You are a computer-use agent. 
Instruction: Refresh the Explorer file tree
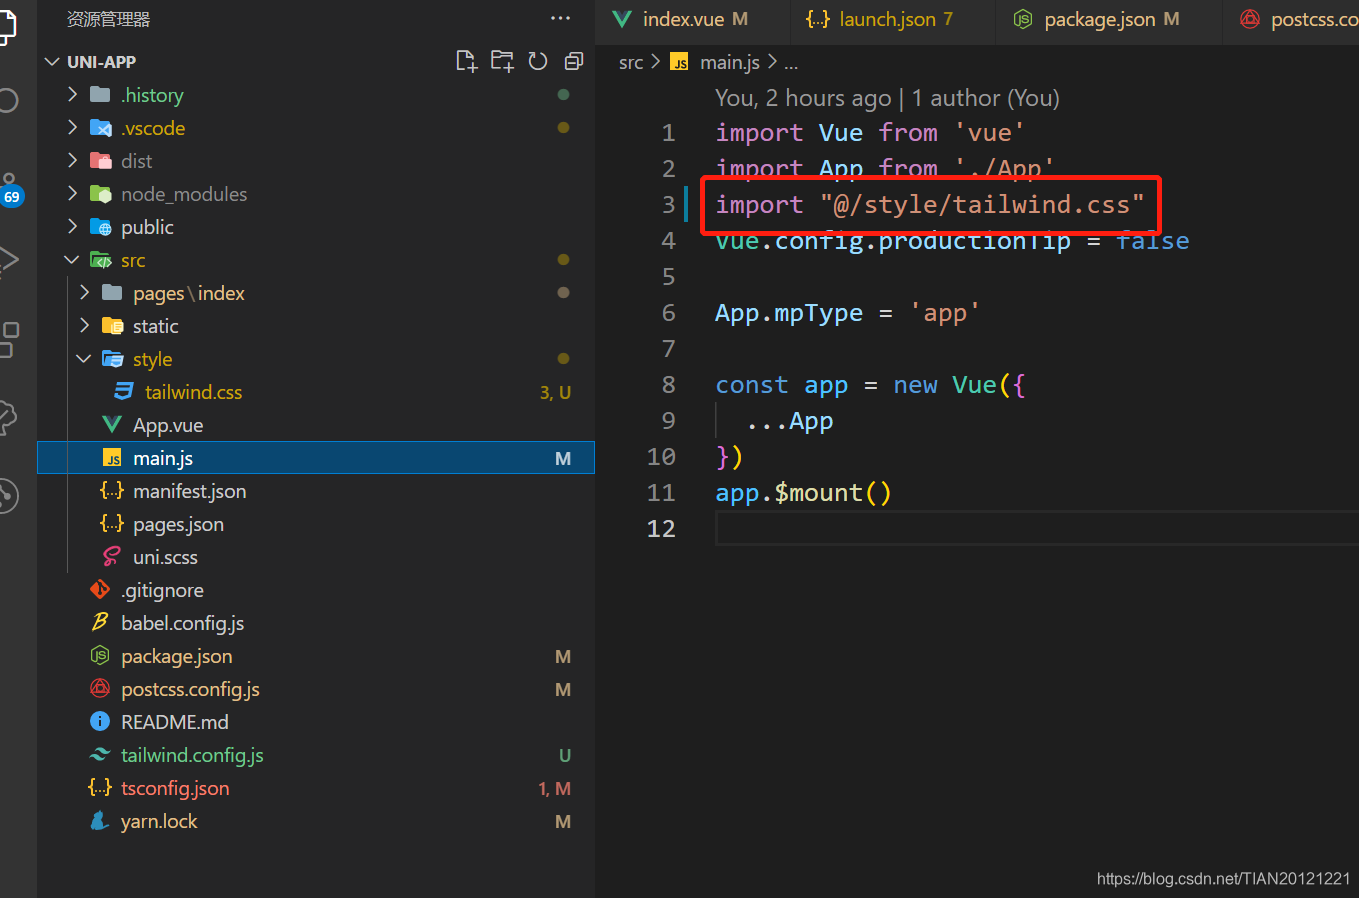(x=538, y=60)
